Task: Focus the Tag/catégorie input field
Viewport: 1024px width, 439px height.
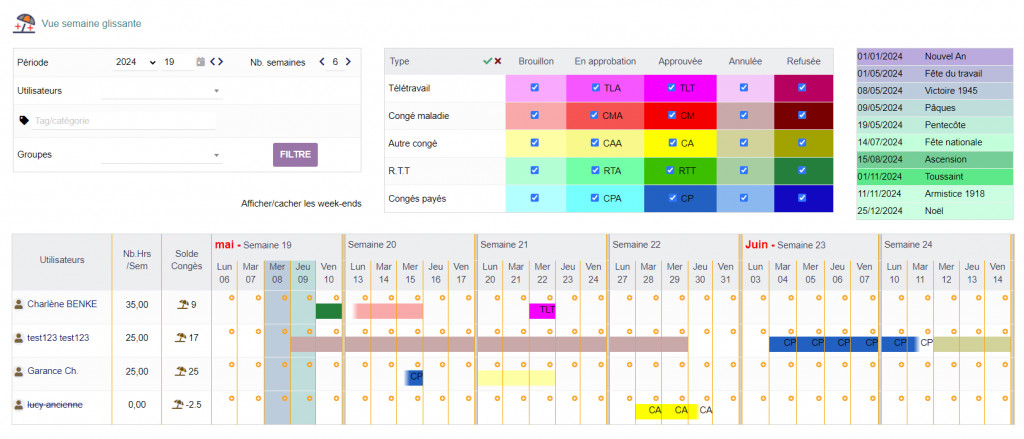Action: [x=125, y=121]
